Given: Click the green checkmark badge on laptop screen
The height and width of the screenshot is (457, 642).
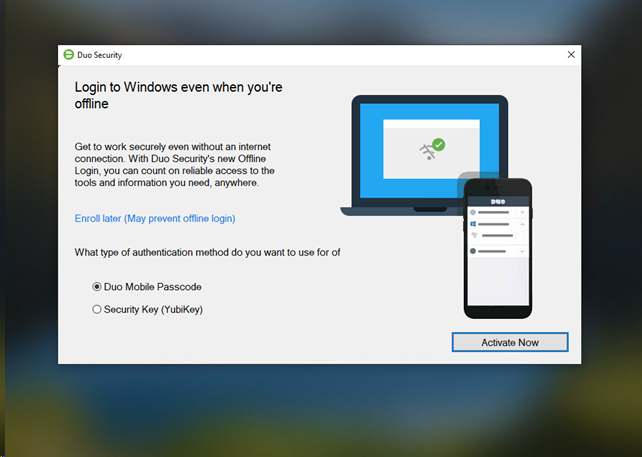Looking at the screenshot, I should click(x=438, y=145).
